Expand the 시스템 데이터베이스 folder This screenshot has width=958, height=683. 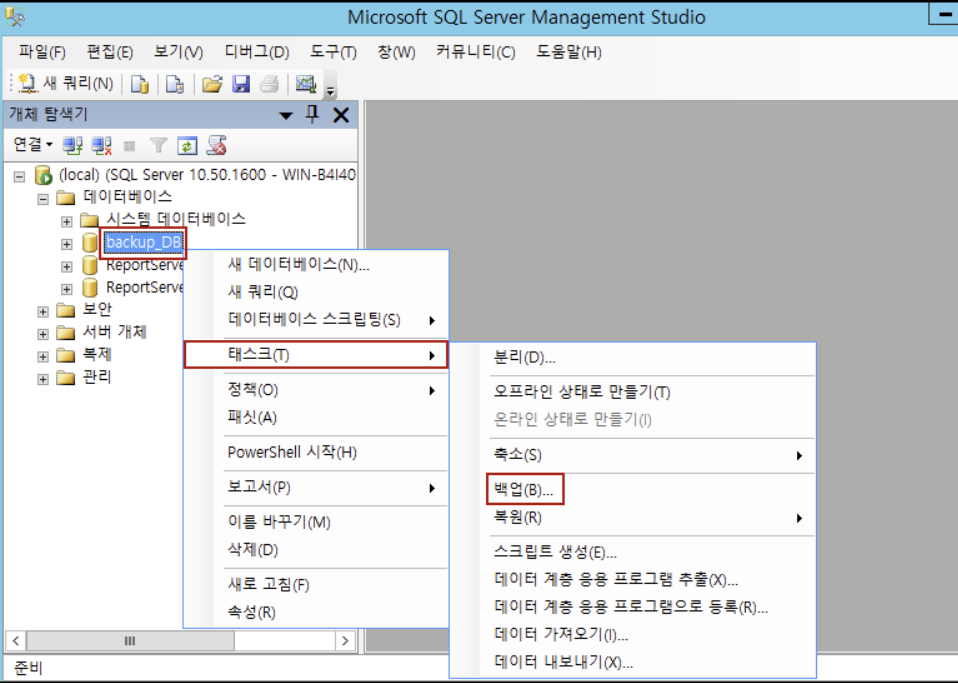tap(67, 221)
